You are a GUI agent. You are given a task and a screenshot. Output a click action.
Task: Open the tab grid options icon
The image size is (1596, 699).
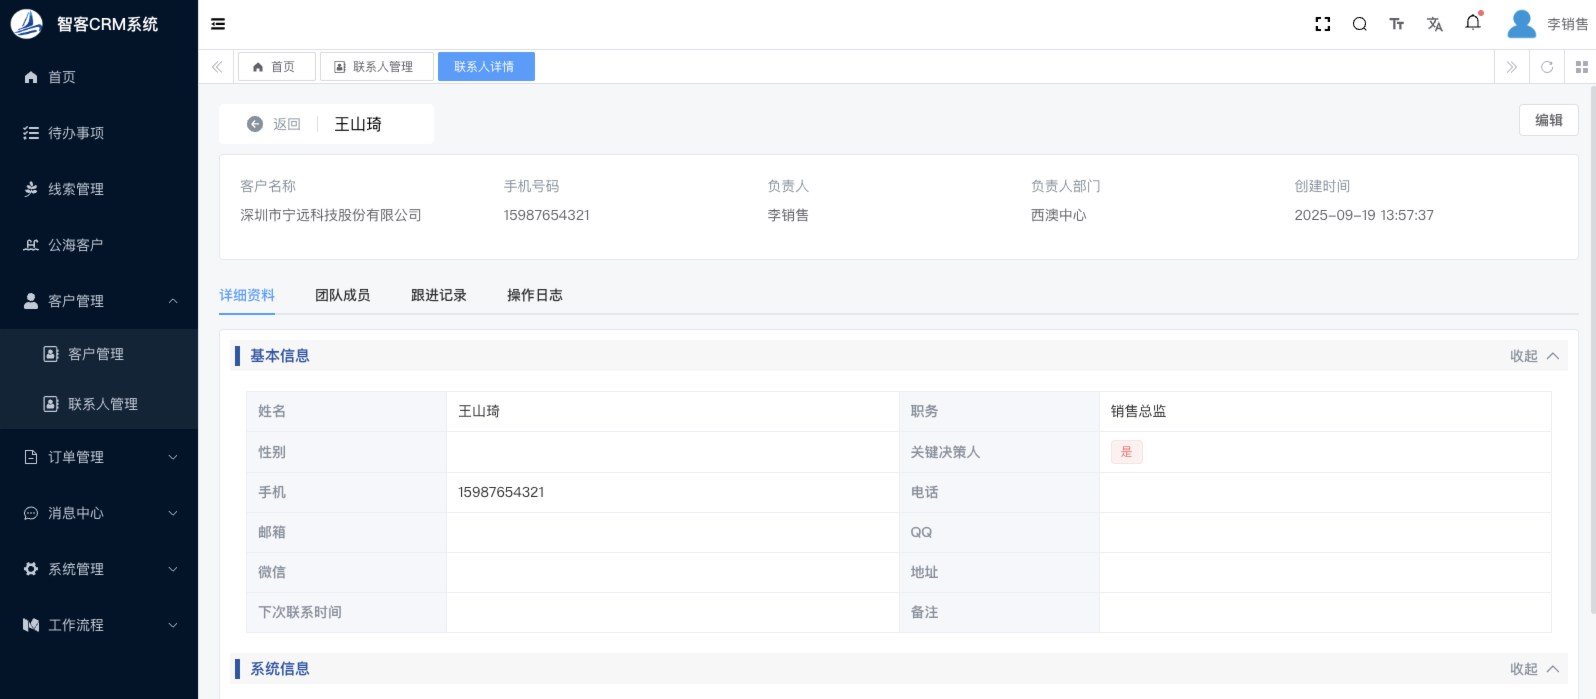point(1581,67)
